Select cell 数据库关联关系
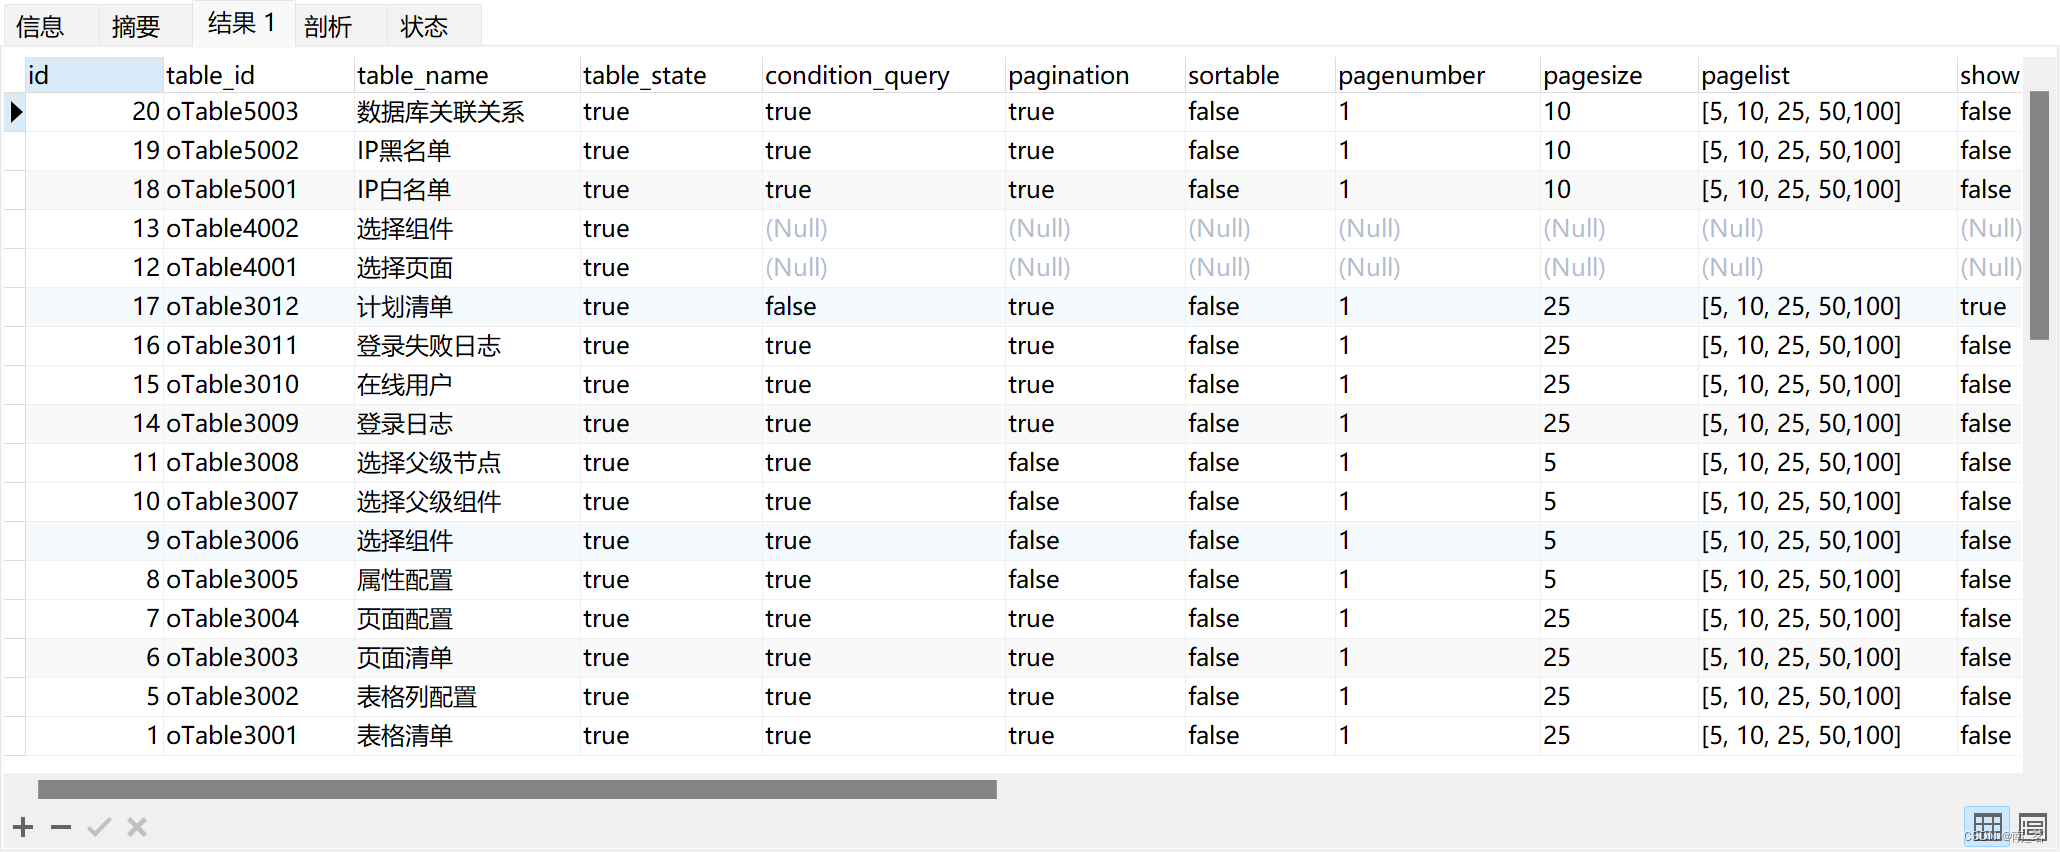Screen dimensions: 2060x852 [467, 111]
